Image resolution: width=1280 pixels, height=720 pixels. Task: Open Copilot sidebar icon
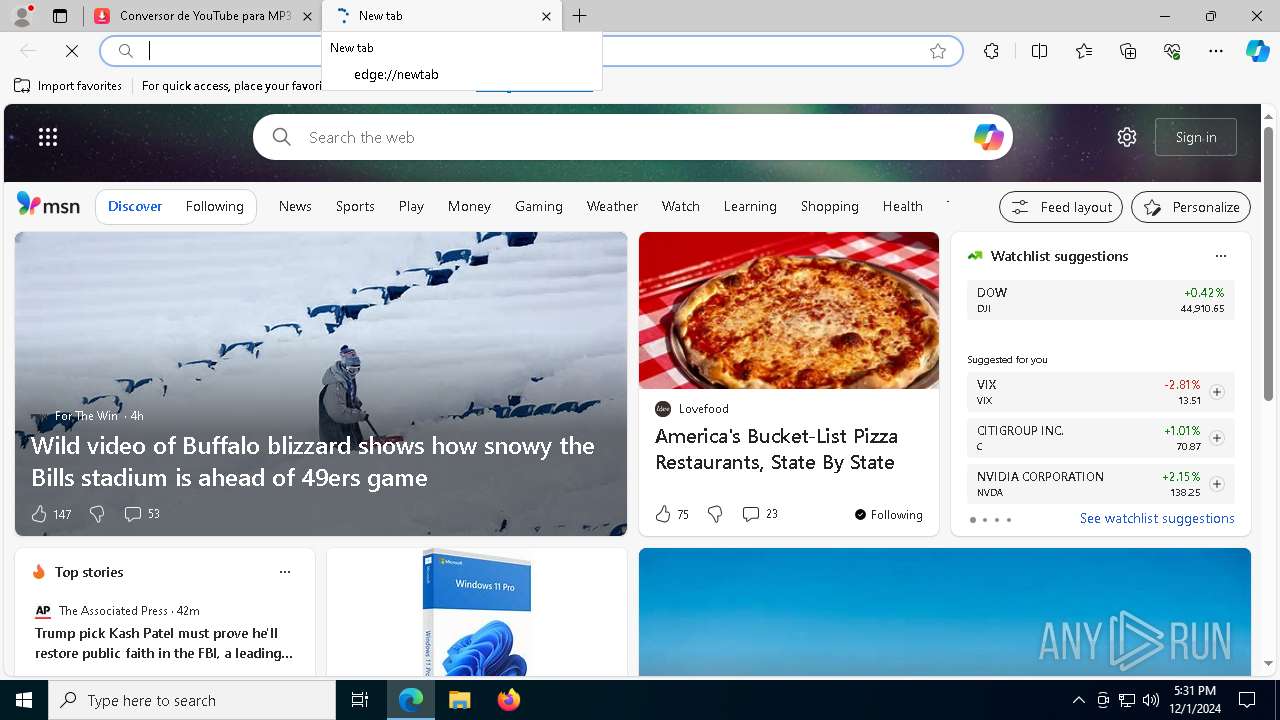click(x=1257, y=51)
